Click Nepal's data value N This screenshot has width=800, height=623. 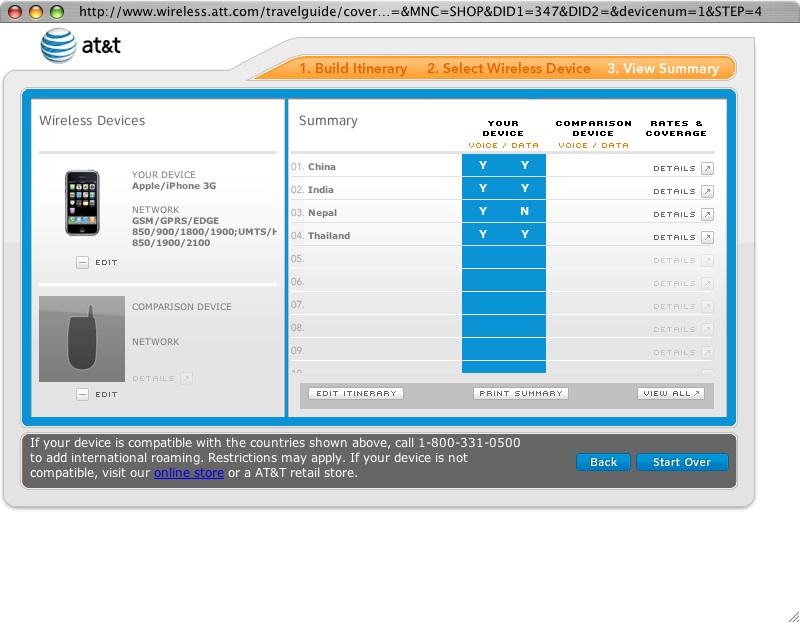tap(524, 211)
